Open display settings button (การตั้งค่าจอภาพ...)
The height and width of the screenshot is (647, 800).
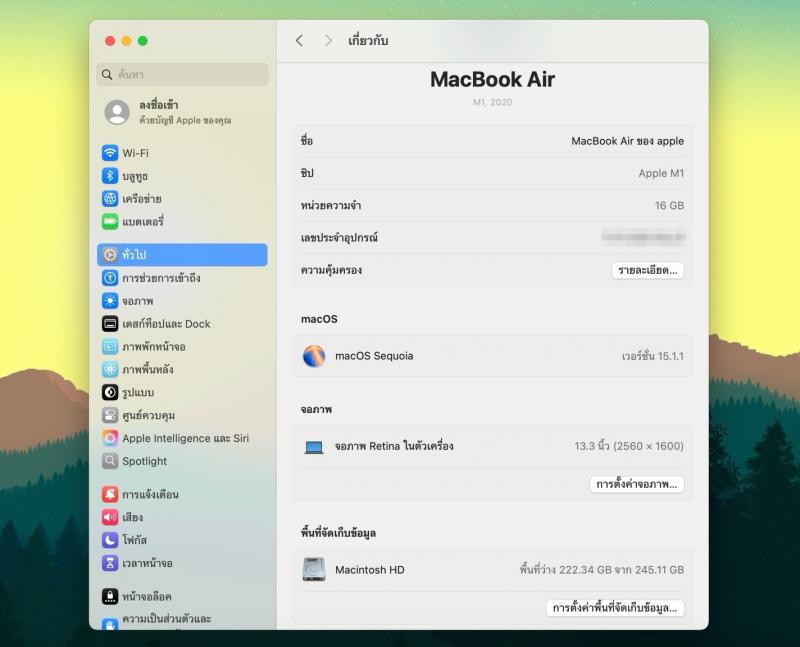(x=637, y=484)
